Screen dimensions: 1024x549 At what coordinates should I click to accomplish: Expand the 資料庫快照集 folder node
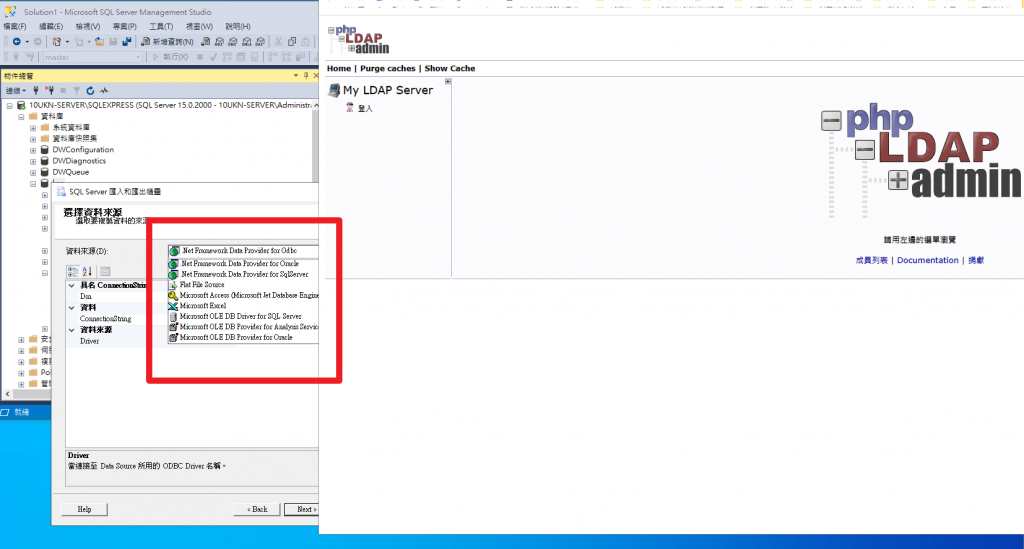coord(33,139)
